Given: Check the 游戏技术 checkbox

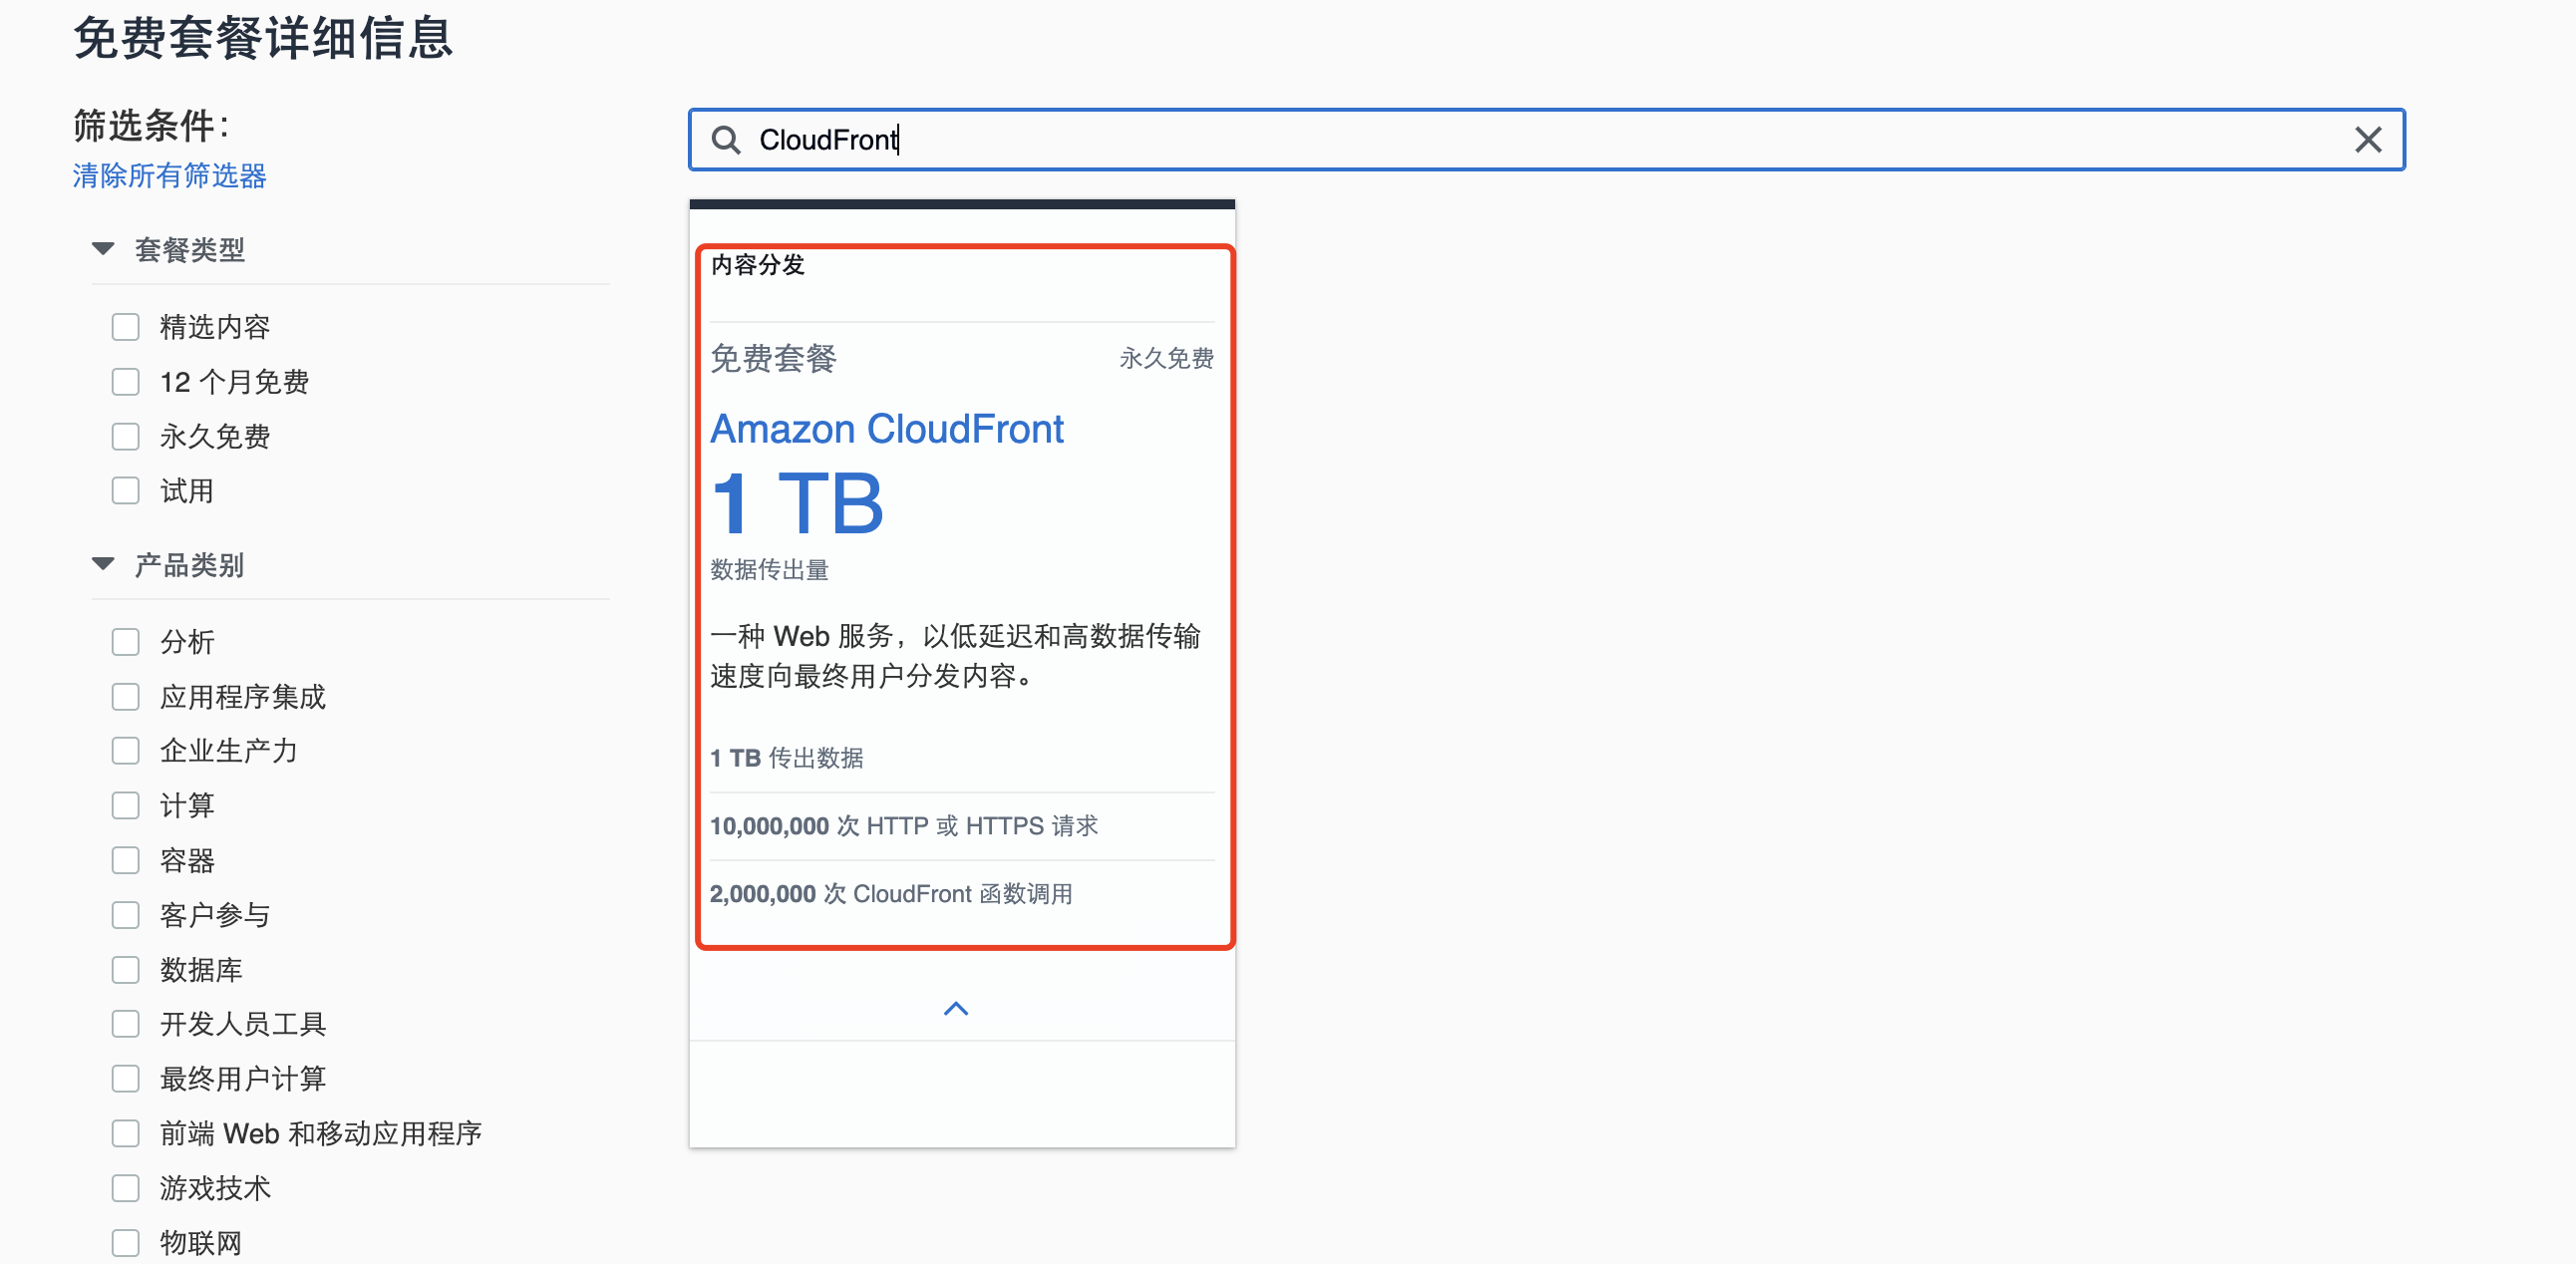Looking at the screenshot, I should (125, 1188).
